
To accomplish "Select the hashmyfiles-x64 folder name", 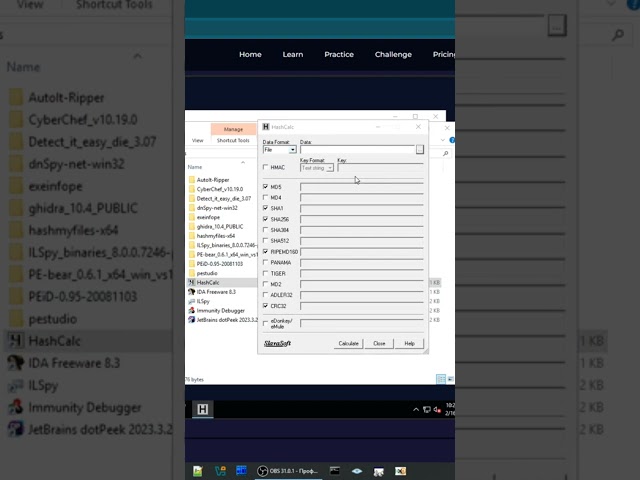I will click(216, 236).
